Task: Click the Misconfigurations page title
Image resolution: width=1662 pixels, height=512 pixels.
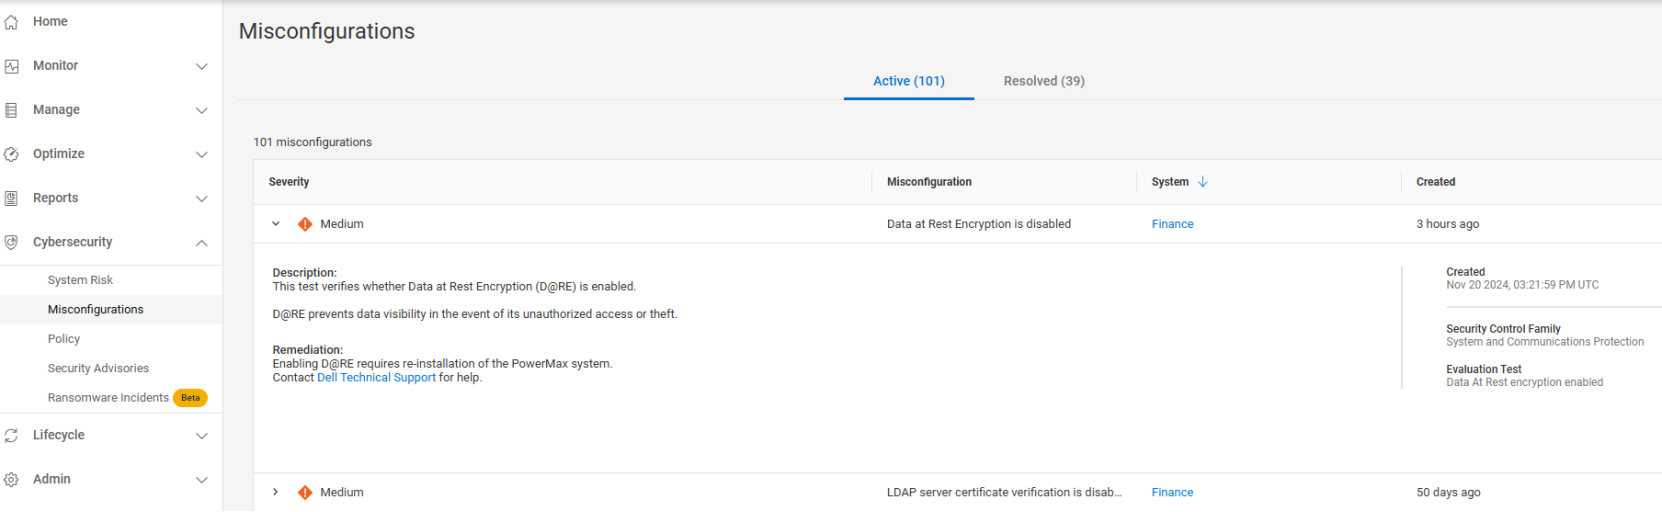Action: pyautogui.click(x=327, y=31)
